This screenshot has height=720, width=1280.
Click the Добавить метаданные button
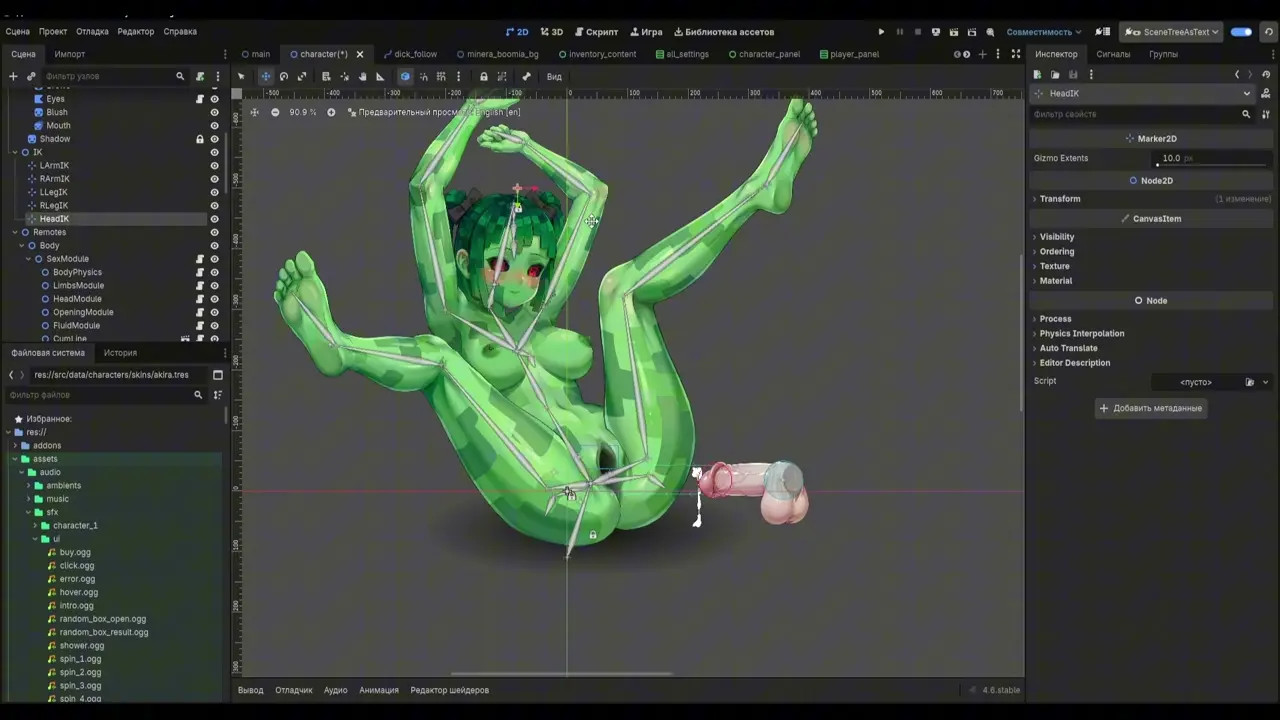(1151, 408)
